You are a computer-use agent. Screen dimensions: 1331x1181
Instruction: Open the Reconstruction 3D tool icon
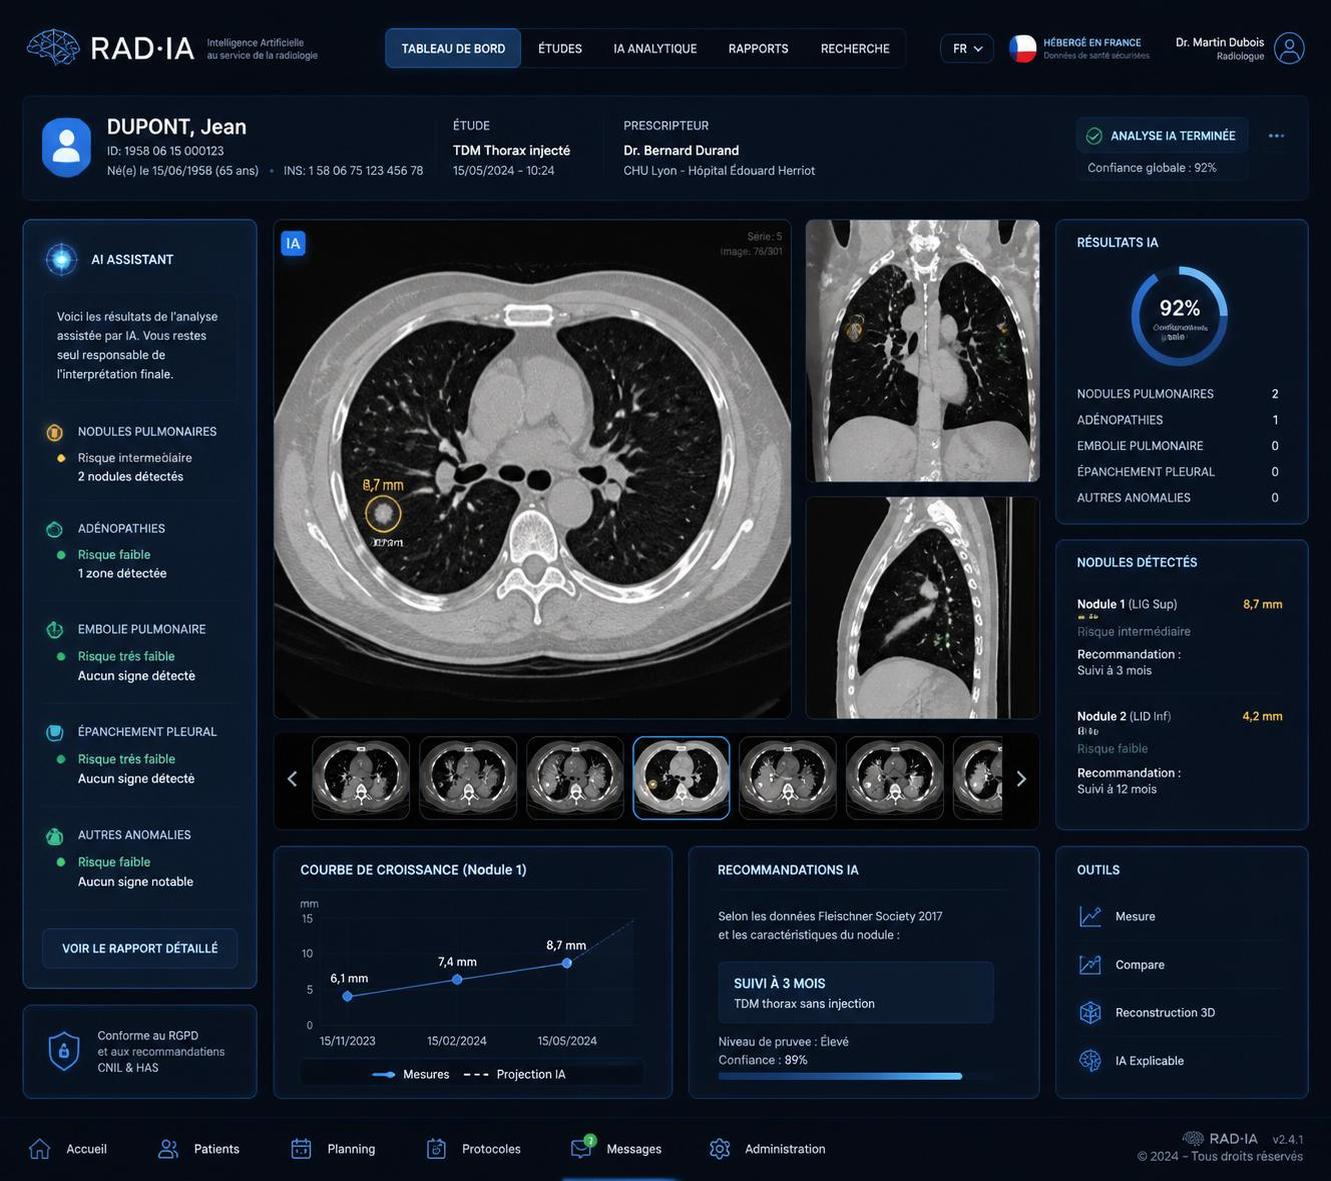[1090, 1013]
